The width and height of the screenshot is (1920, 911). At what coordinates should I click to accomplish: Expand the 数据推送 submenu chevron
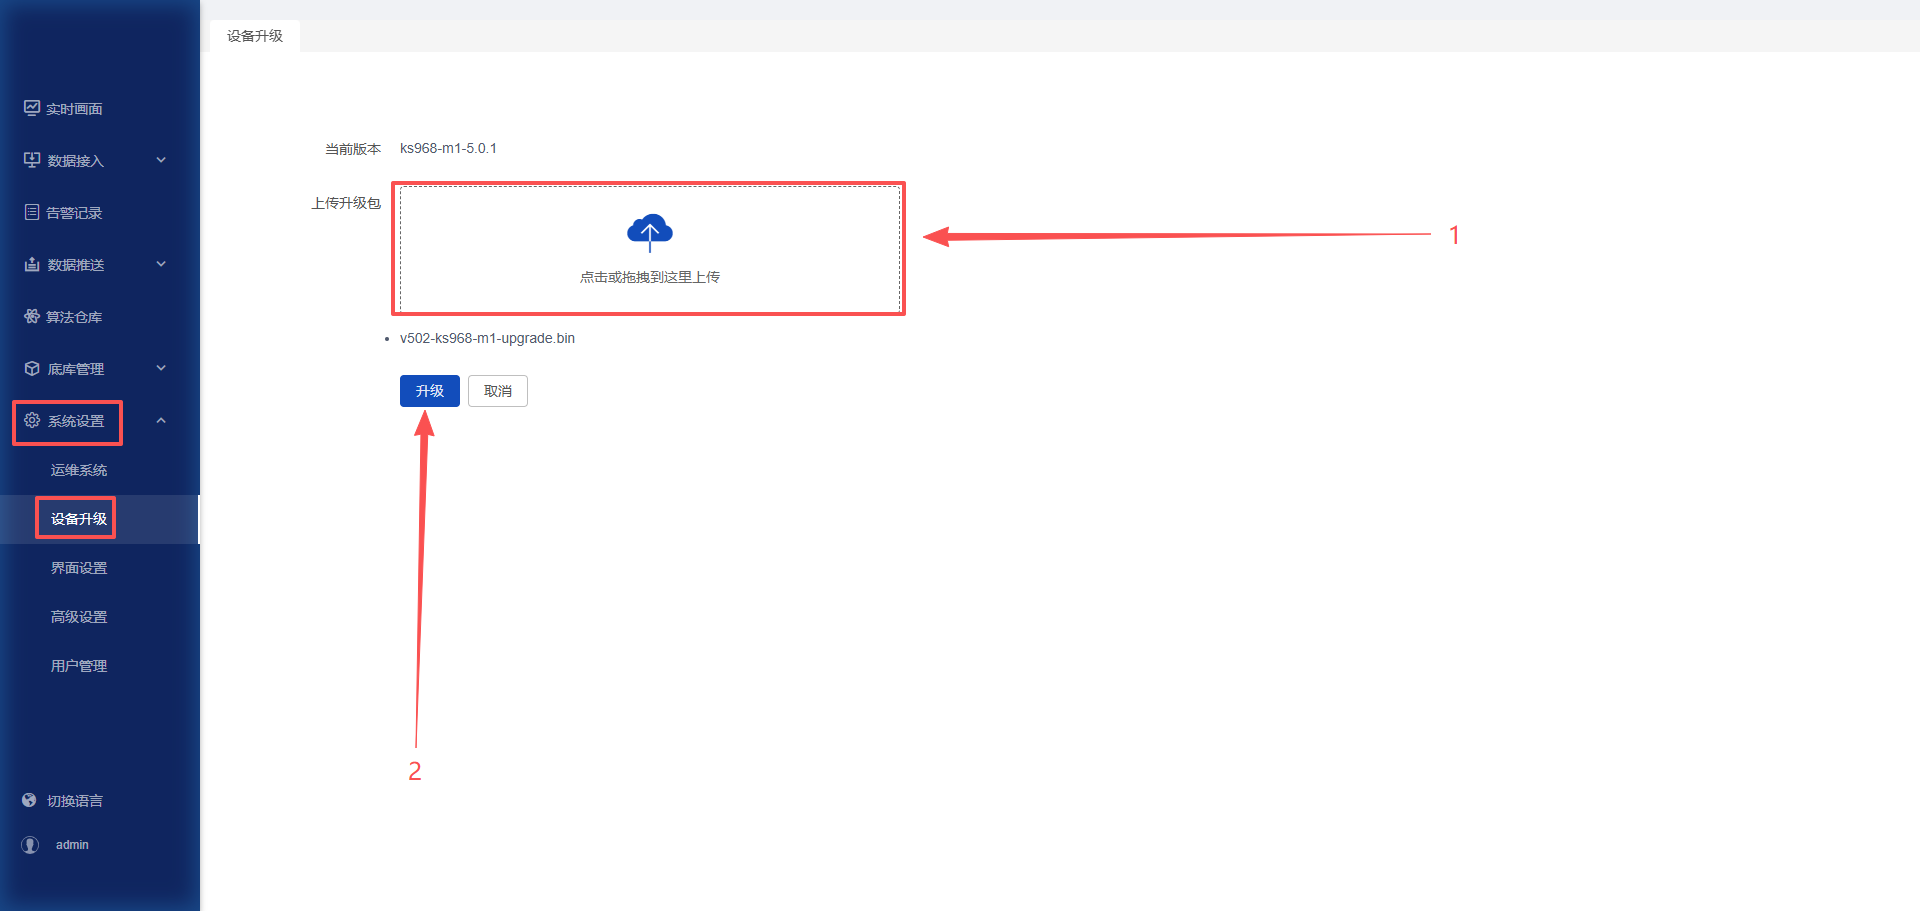point(161,264)
